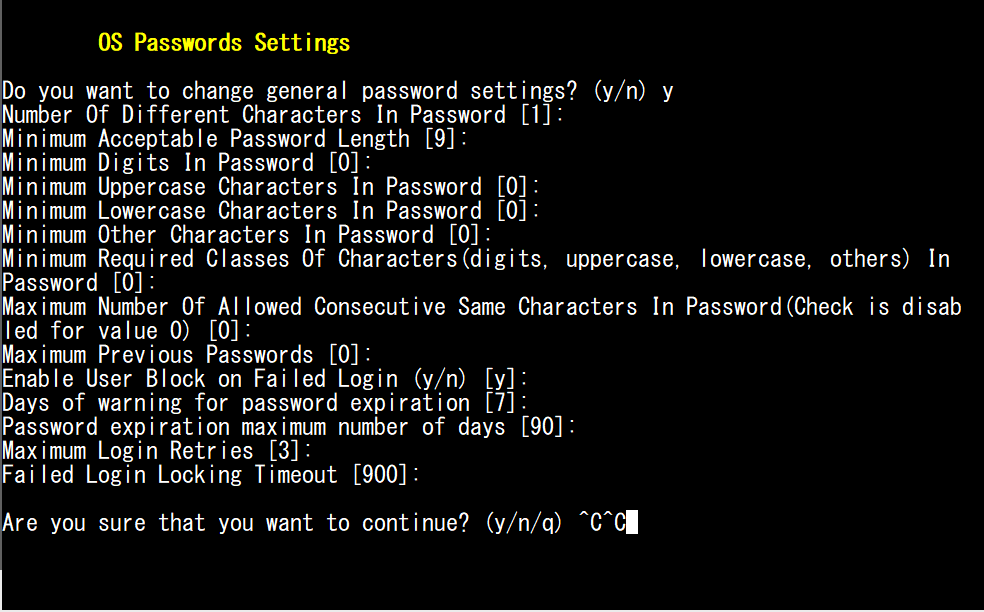Click the "Are you sure that you want to continue?" prompt
Screen dimensions: 984x612
click(x=235, y=523)
